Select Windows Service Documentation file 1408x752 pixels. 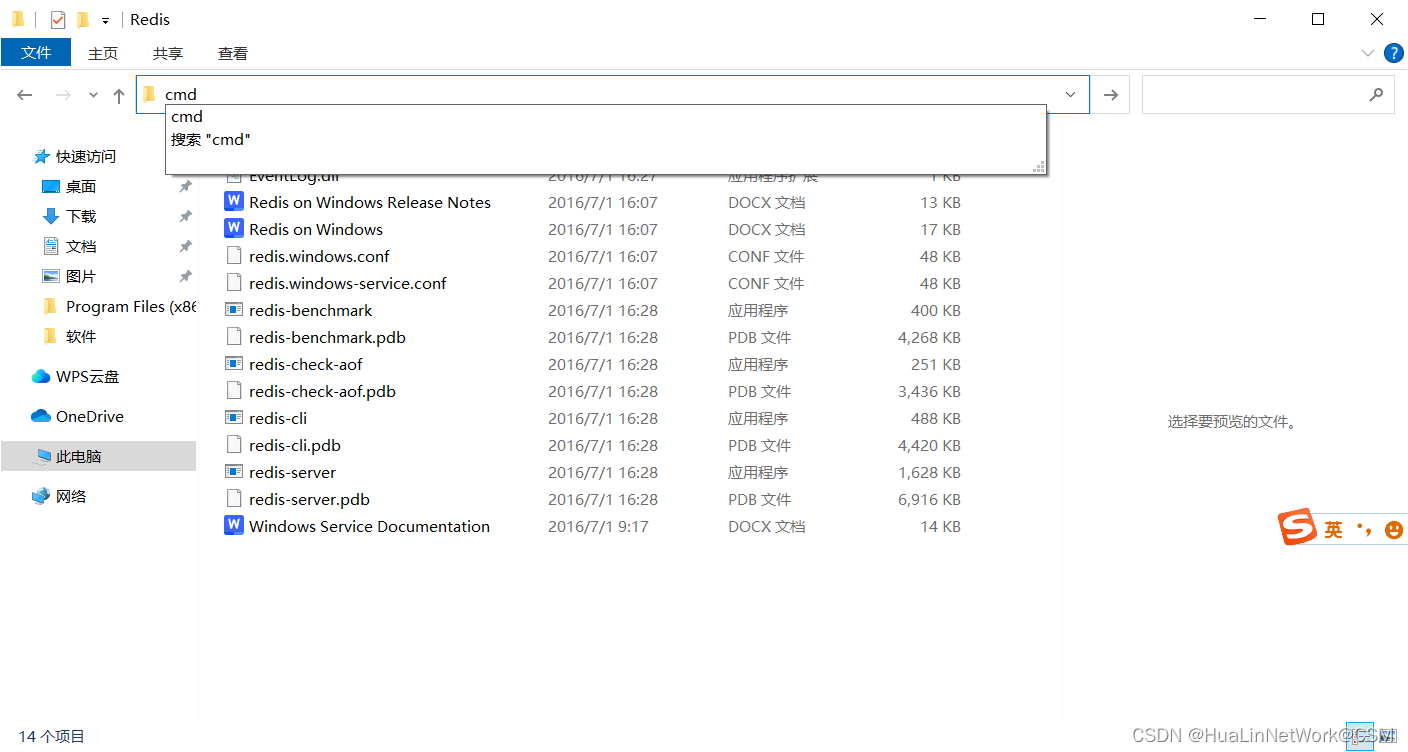[369, 526]
